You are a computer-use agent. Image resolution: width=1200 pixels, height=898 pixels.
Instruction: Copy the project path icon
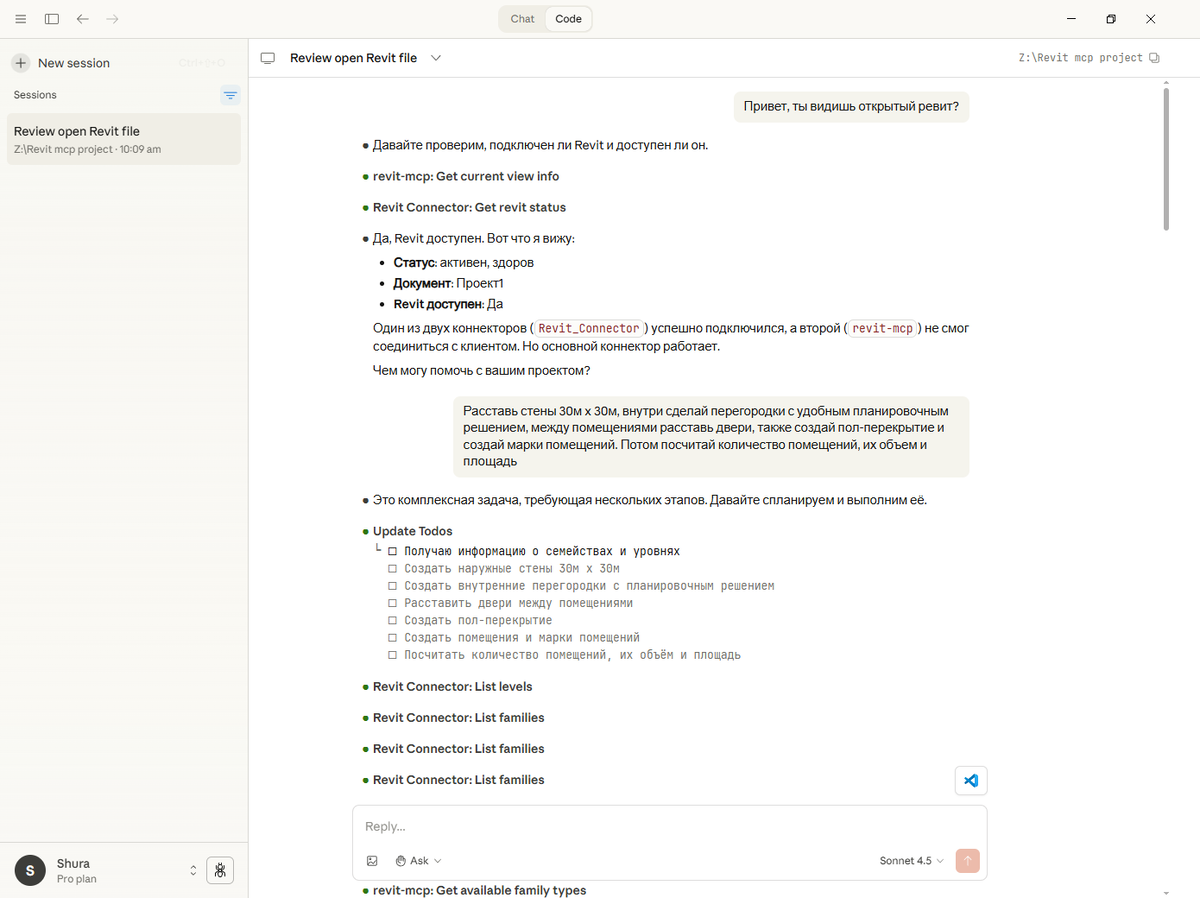tap(1155, 58)
